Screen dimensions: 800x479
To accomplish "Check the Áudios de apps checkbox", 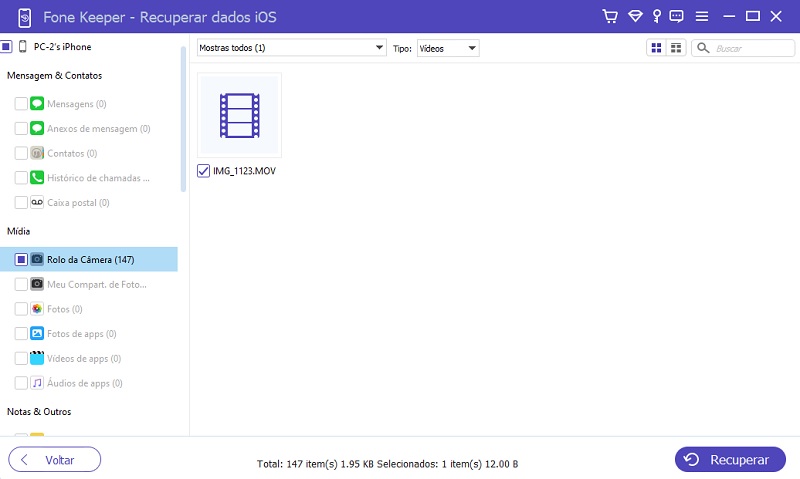I will point(21,383).
